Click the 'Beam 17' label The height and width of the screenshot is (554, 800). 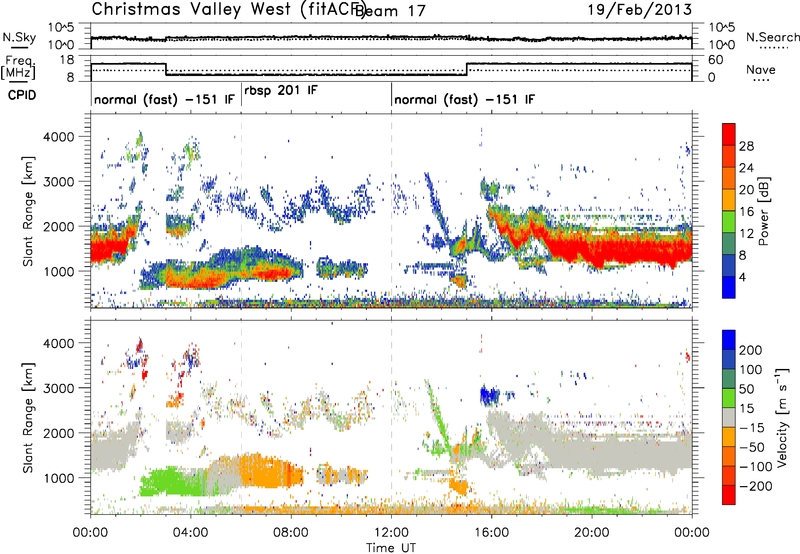[x=390, y=10]
